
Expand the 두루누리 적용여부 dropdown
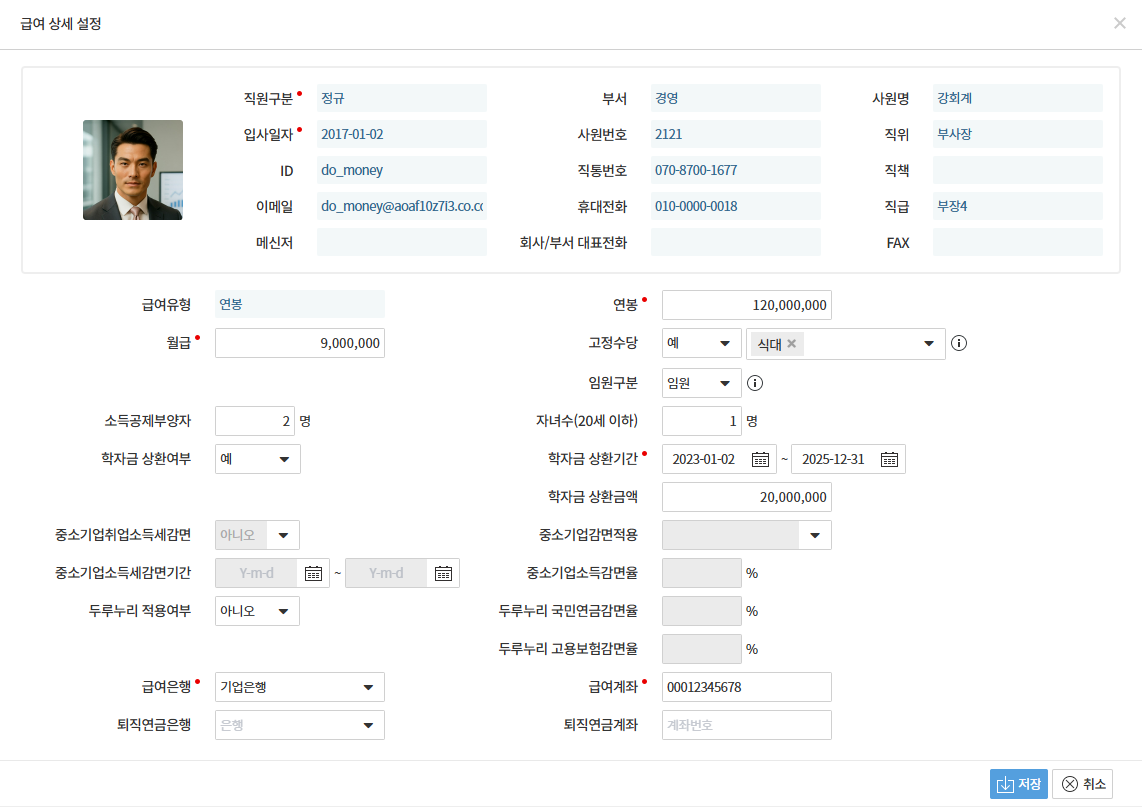click(257, 611)
